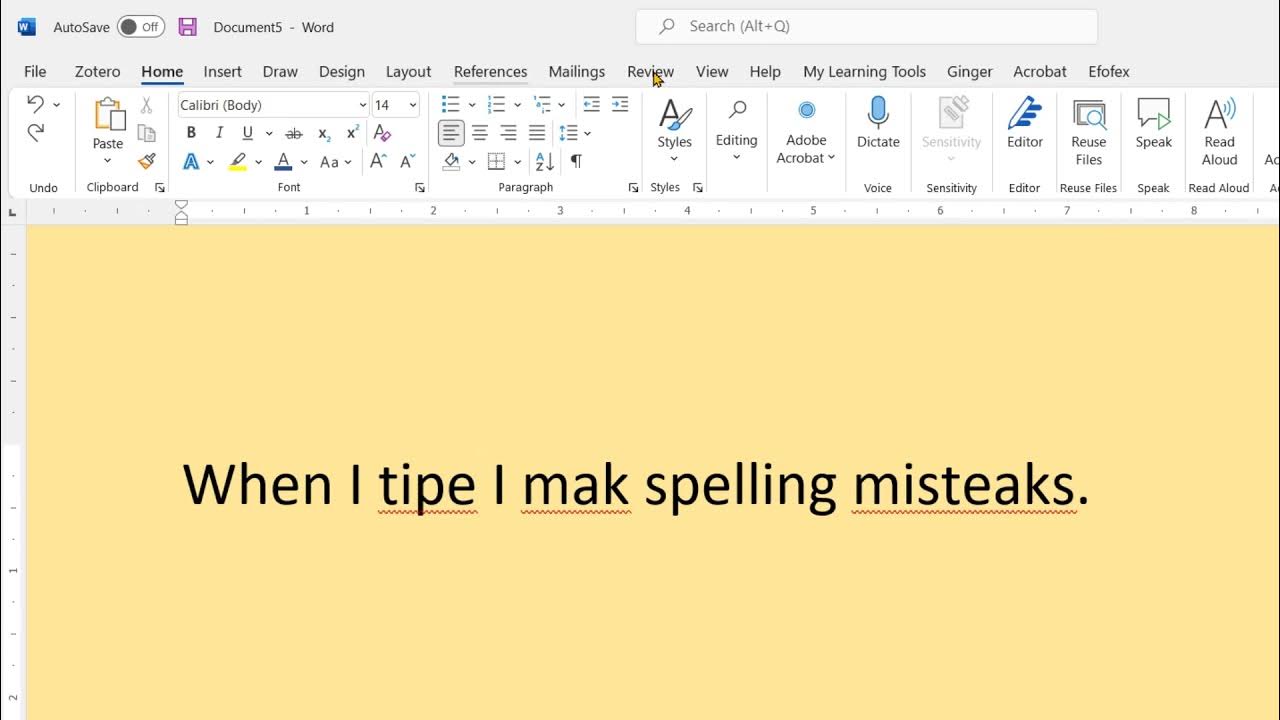Open the Editor pane

[1025, 124]
